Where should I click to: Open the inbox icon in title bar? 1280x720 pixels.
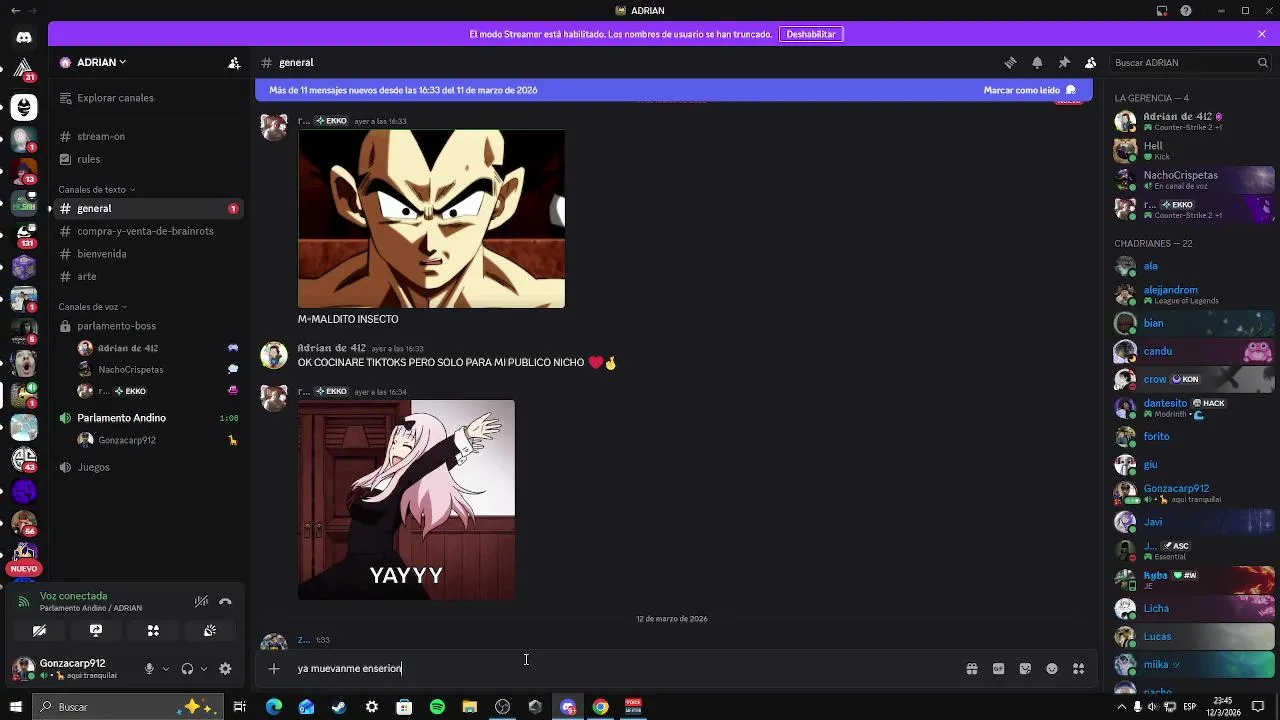pyautogui.click(x=1162, y=11)
